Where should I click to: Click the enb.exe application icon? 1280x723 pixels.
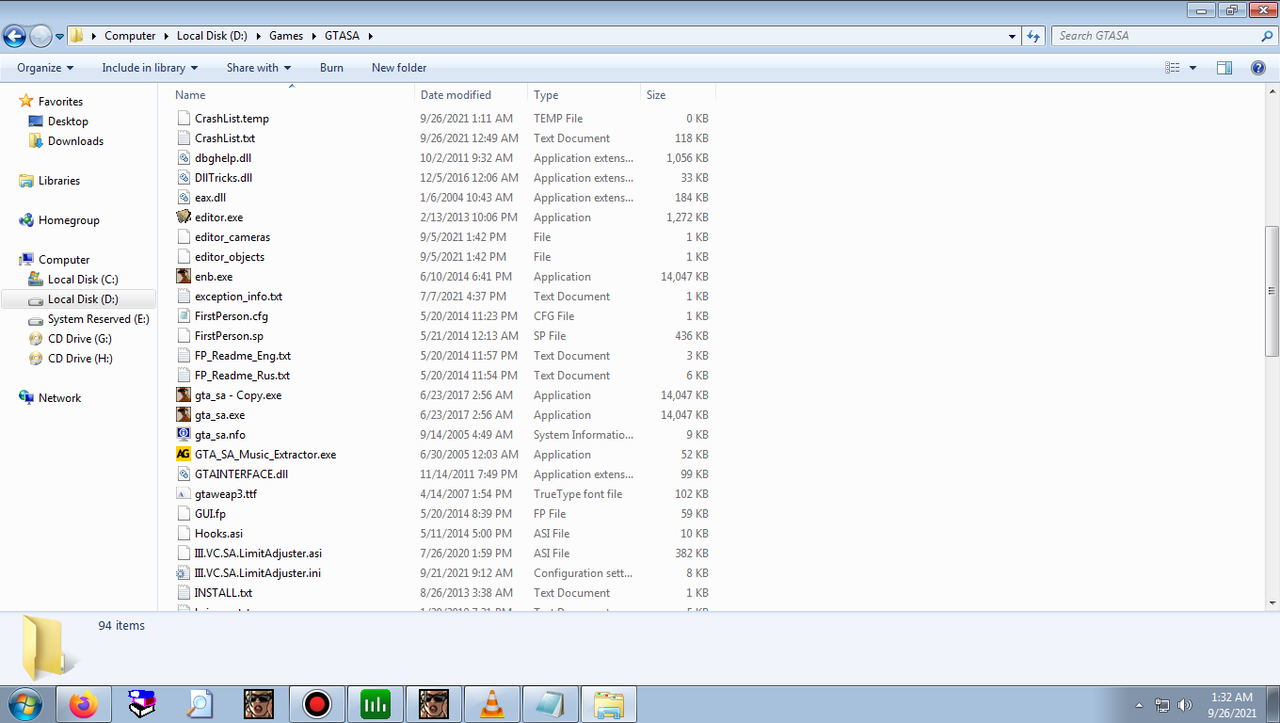(x=183, y=276)
